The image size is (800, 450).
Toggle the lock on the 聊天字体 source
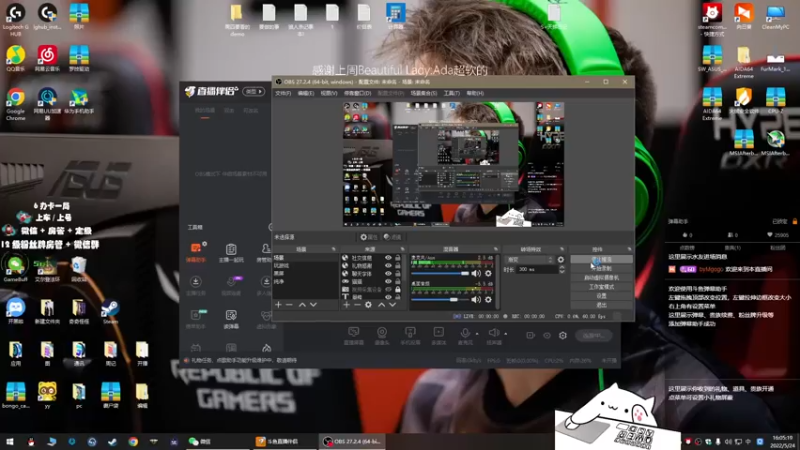point(397,273)
